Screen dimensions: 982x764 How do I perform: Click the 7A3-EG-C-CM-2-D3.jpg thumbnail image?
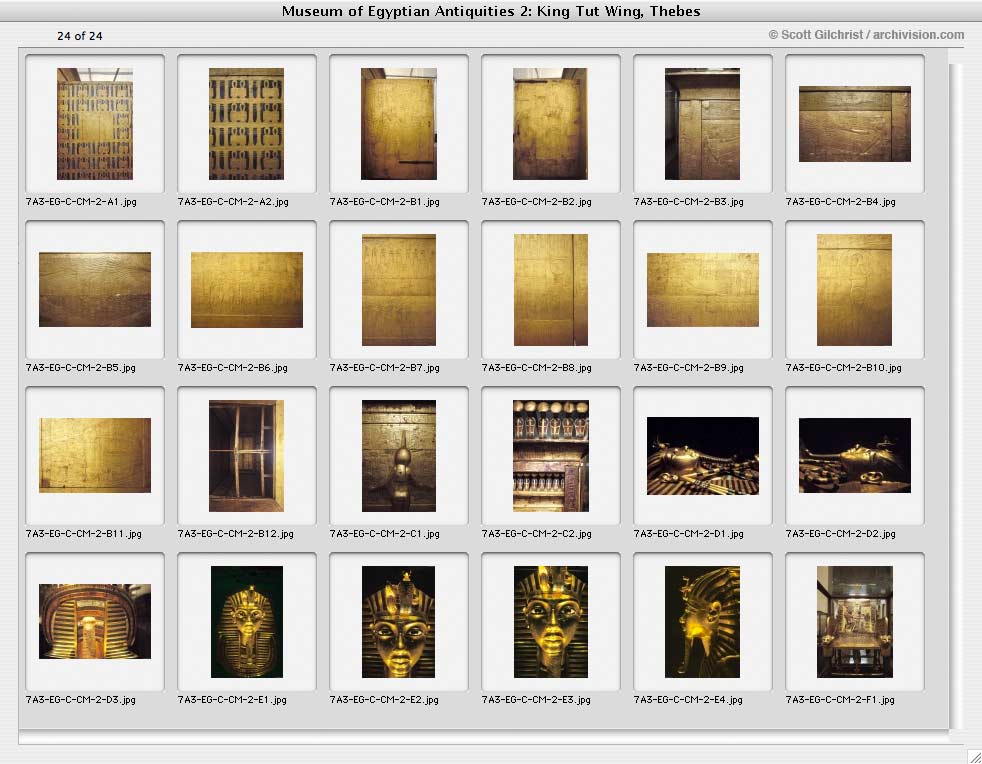point(95,621)
